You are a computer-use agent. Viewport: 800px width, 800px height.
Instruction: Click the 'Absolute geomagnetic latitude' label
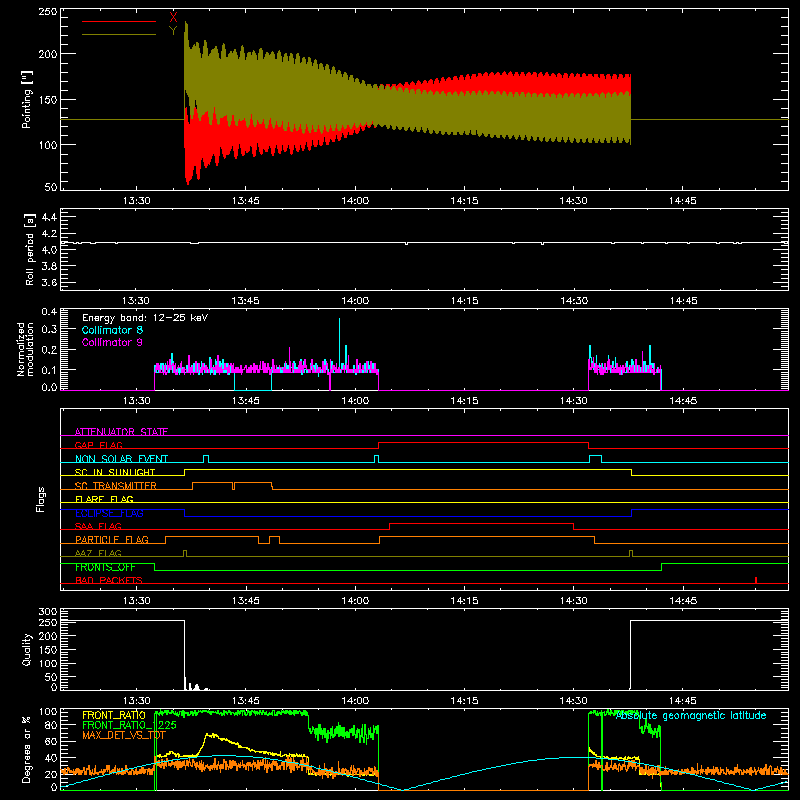(x=691, y=715)
